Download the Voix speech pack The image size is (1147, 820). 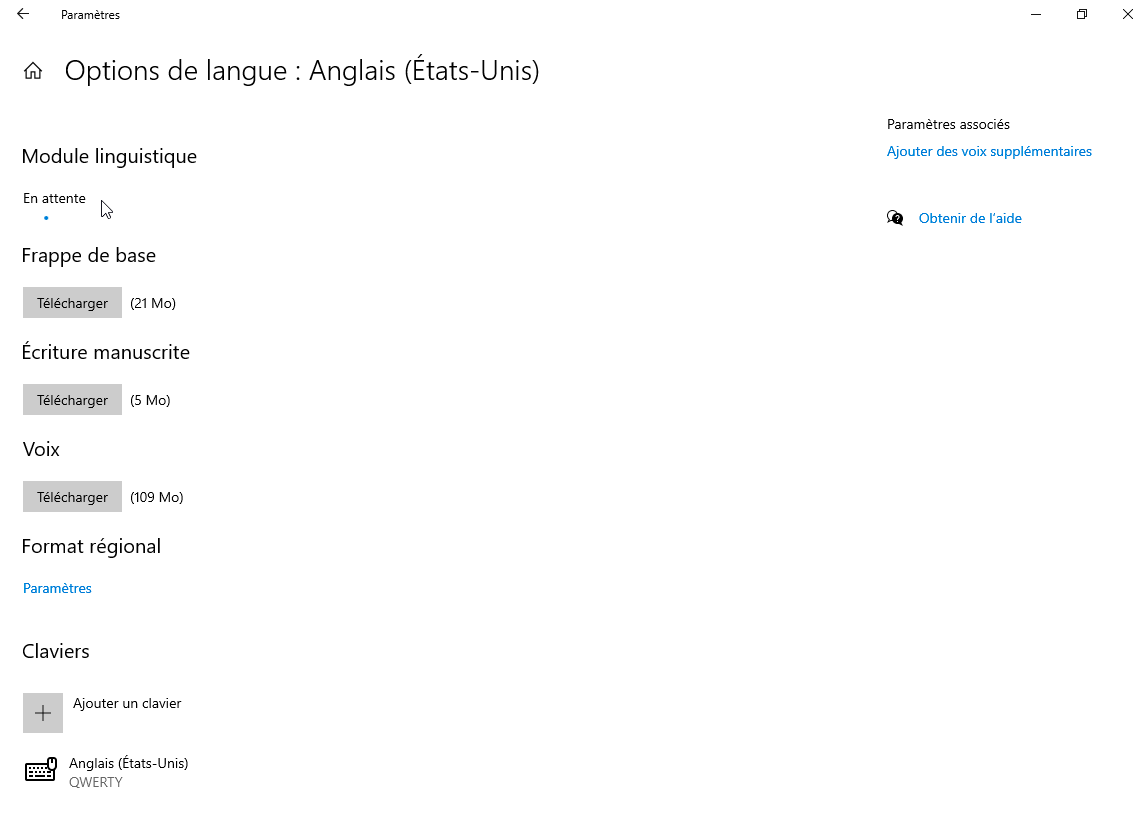click(72, 497)
